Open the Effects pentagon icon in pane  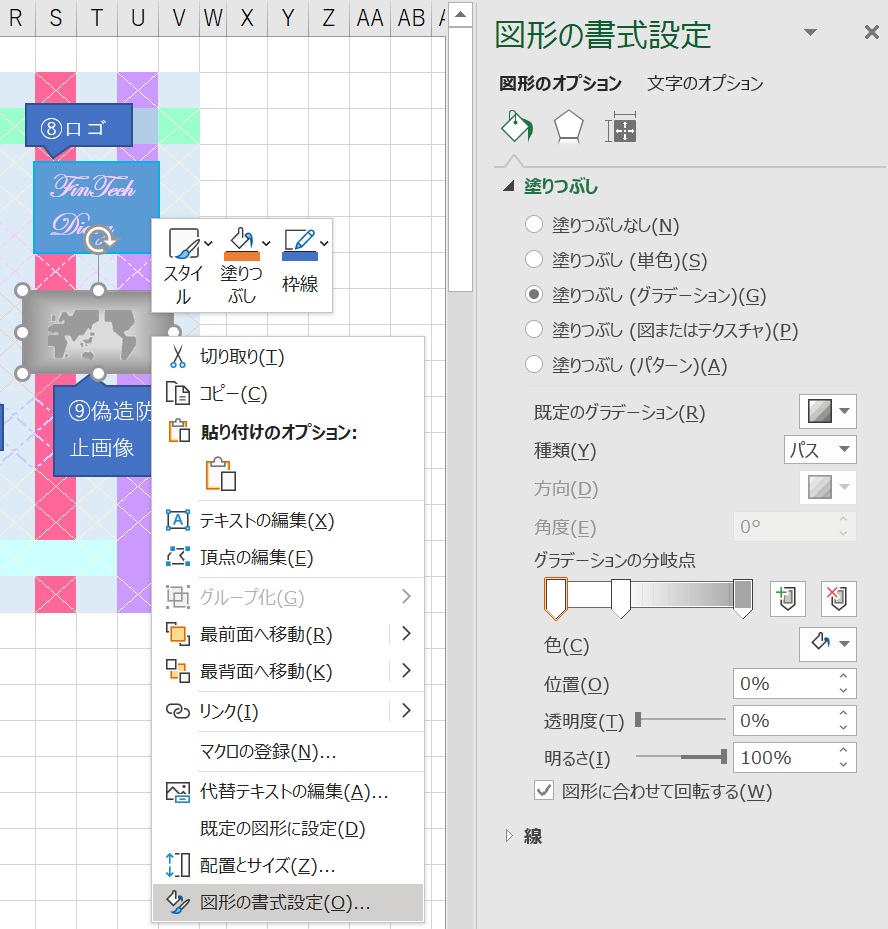click(x=567, y=127)
